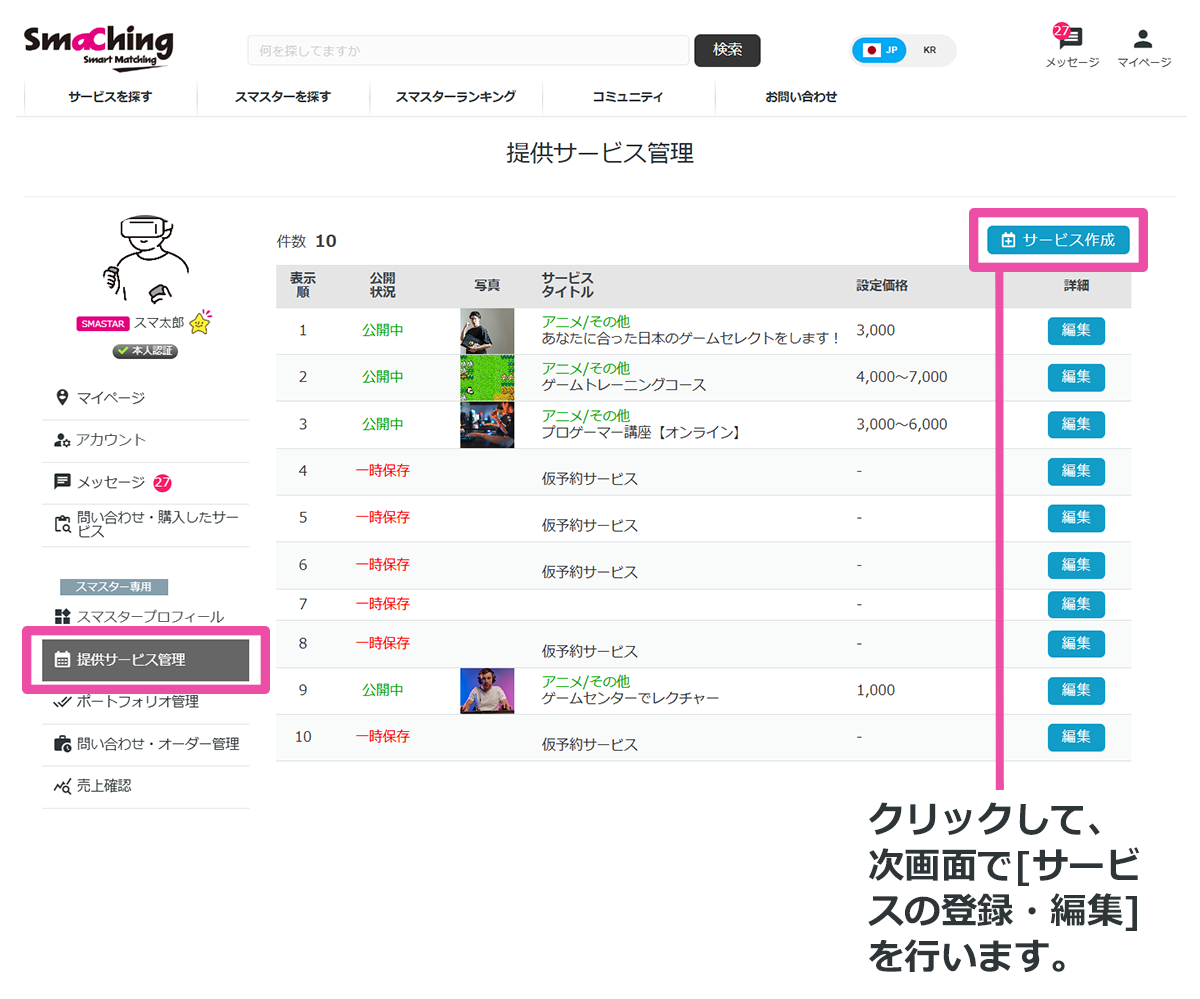Select the サービスを探す navigation tab
The width and height of the screenshot is (1200, 999).
point(110,97)
